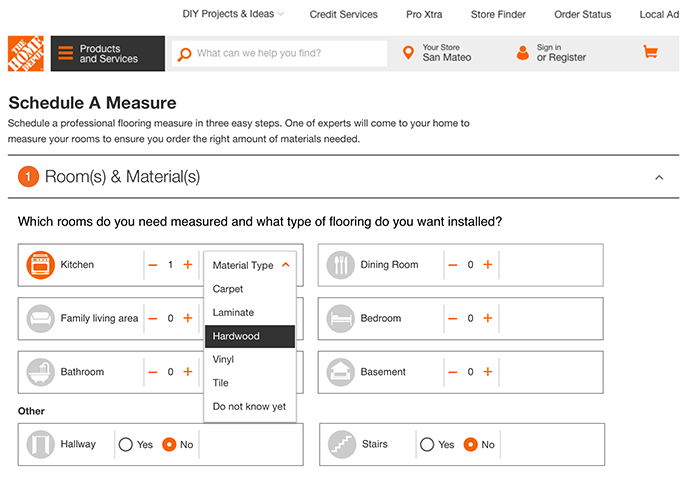This screenshot has height=500, width=700.
Task: Choose Tile material option
Action: click(x=250, y=383)
